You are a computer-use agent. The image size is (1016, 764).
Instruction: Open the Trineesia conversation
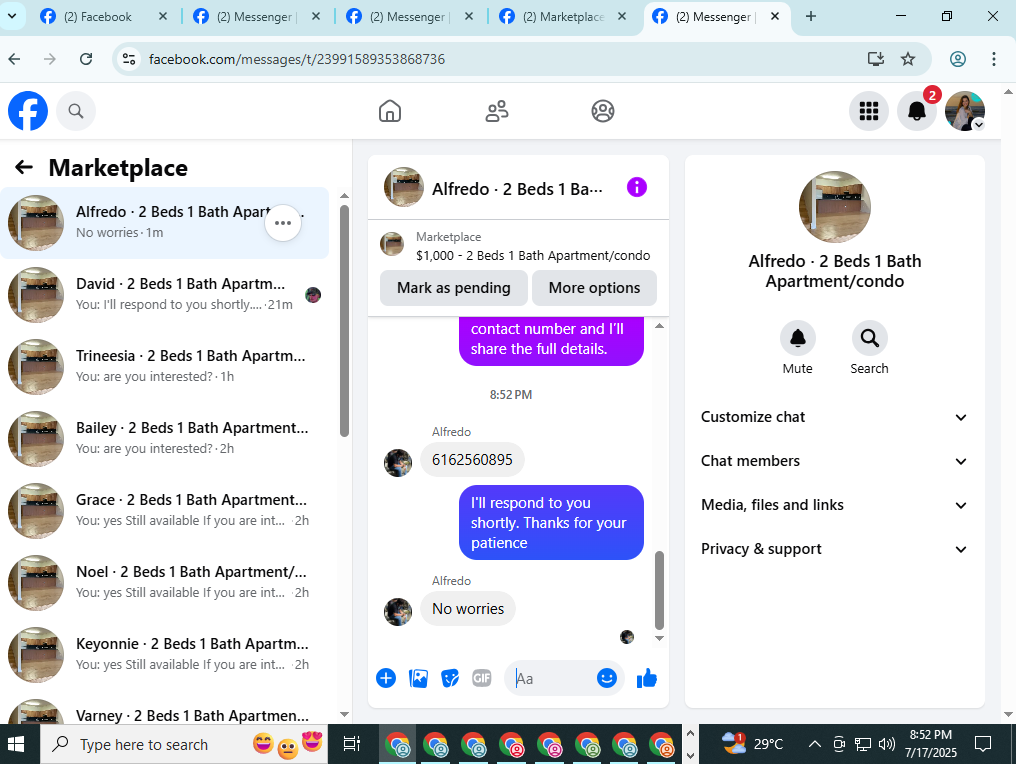coord(165,367)
